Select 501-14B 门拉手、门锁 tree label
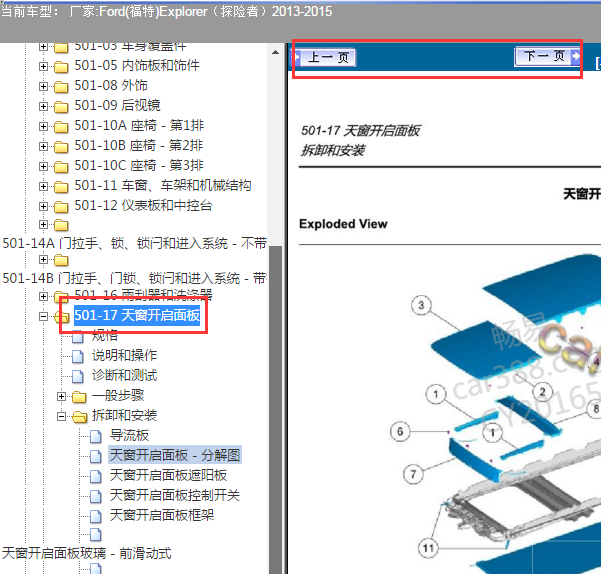Image resolution: width=601 pixels, height=574 pixels. tap(134, 278)
